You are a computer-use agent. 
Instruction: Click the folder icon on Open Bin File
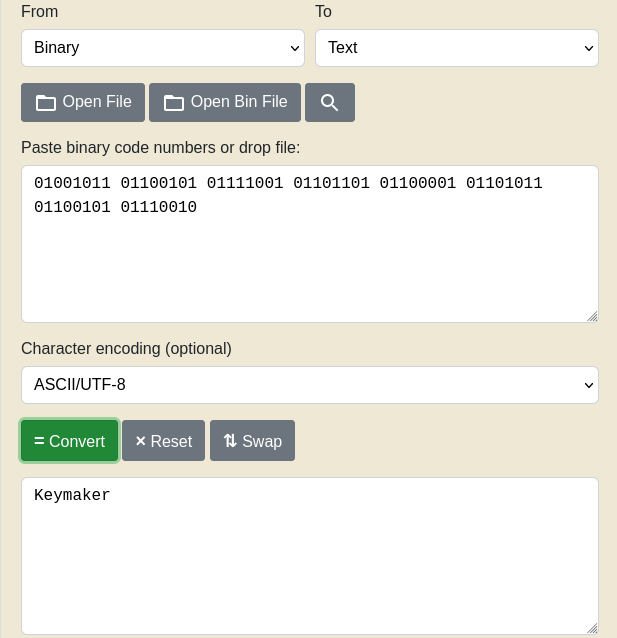point(174,102)
